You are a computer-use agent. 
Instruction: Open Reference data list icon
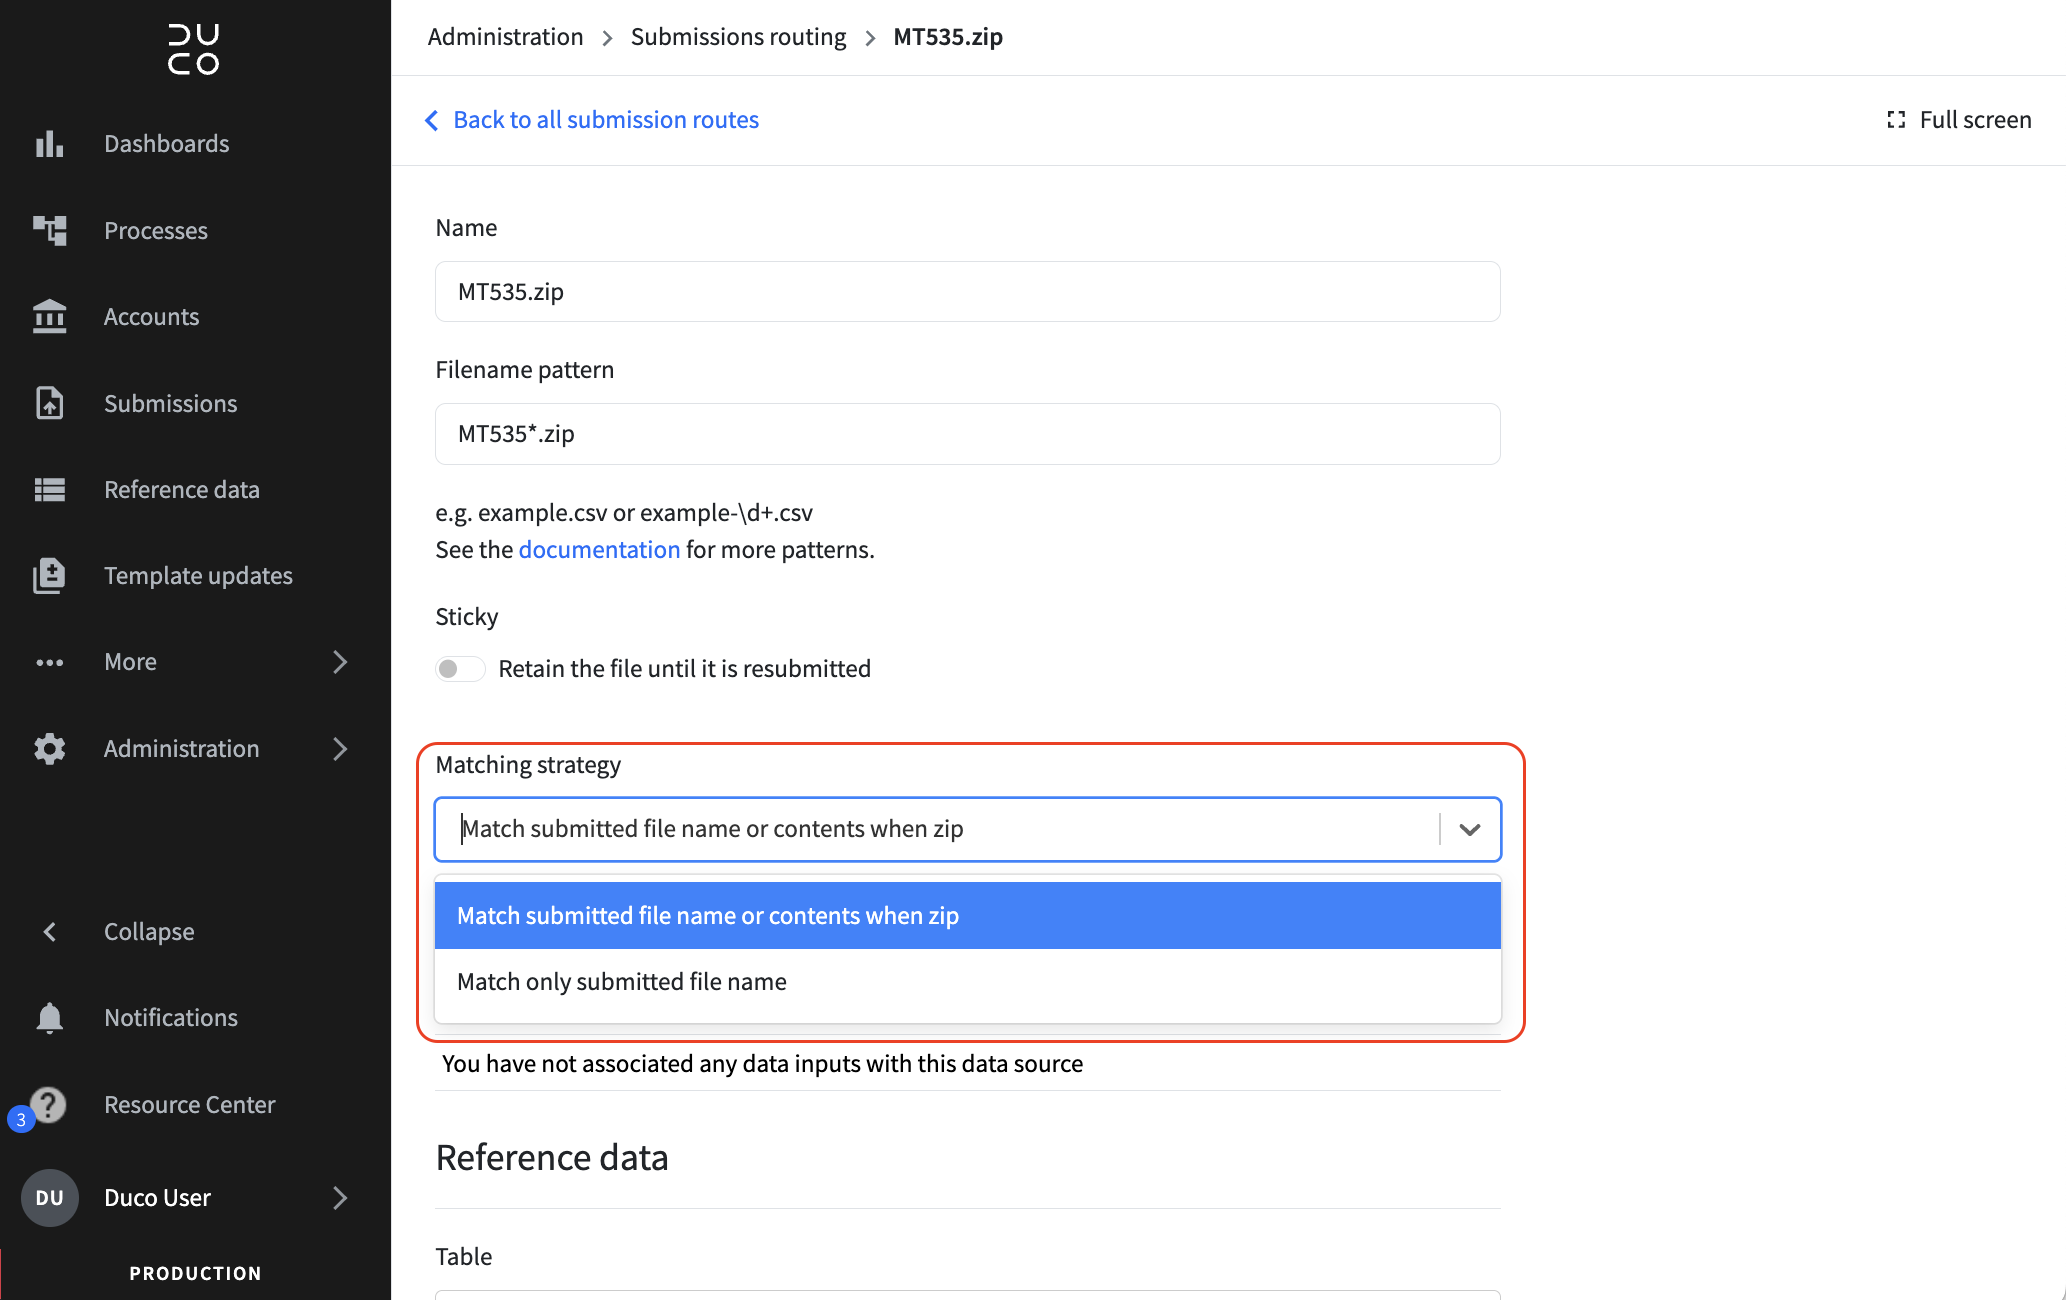[49, 490]
